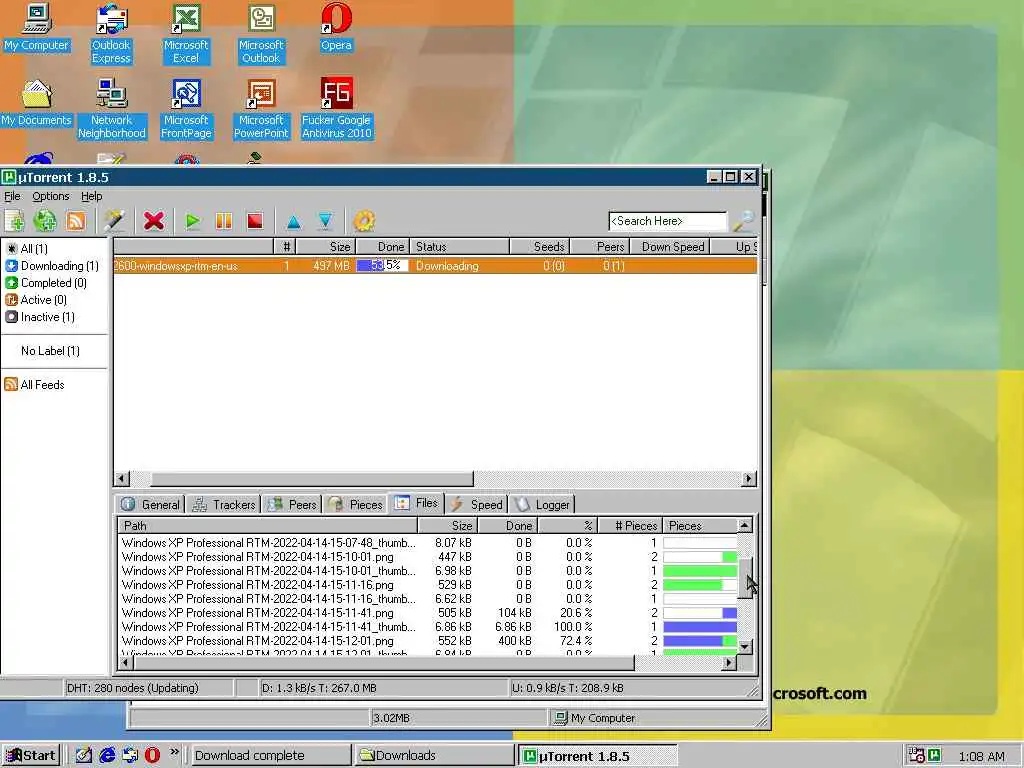This screenshot has width=1024, height=768.
Task: Add RSS feed toolbar icon
Action: [x=76, y=221]
